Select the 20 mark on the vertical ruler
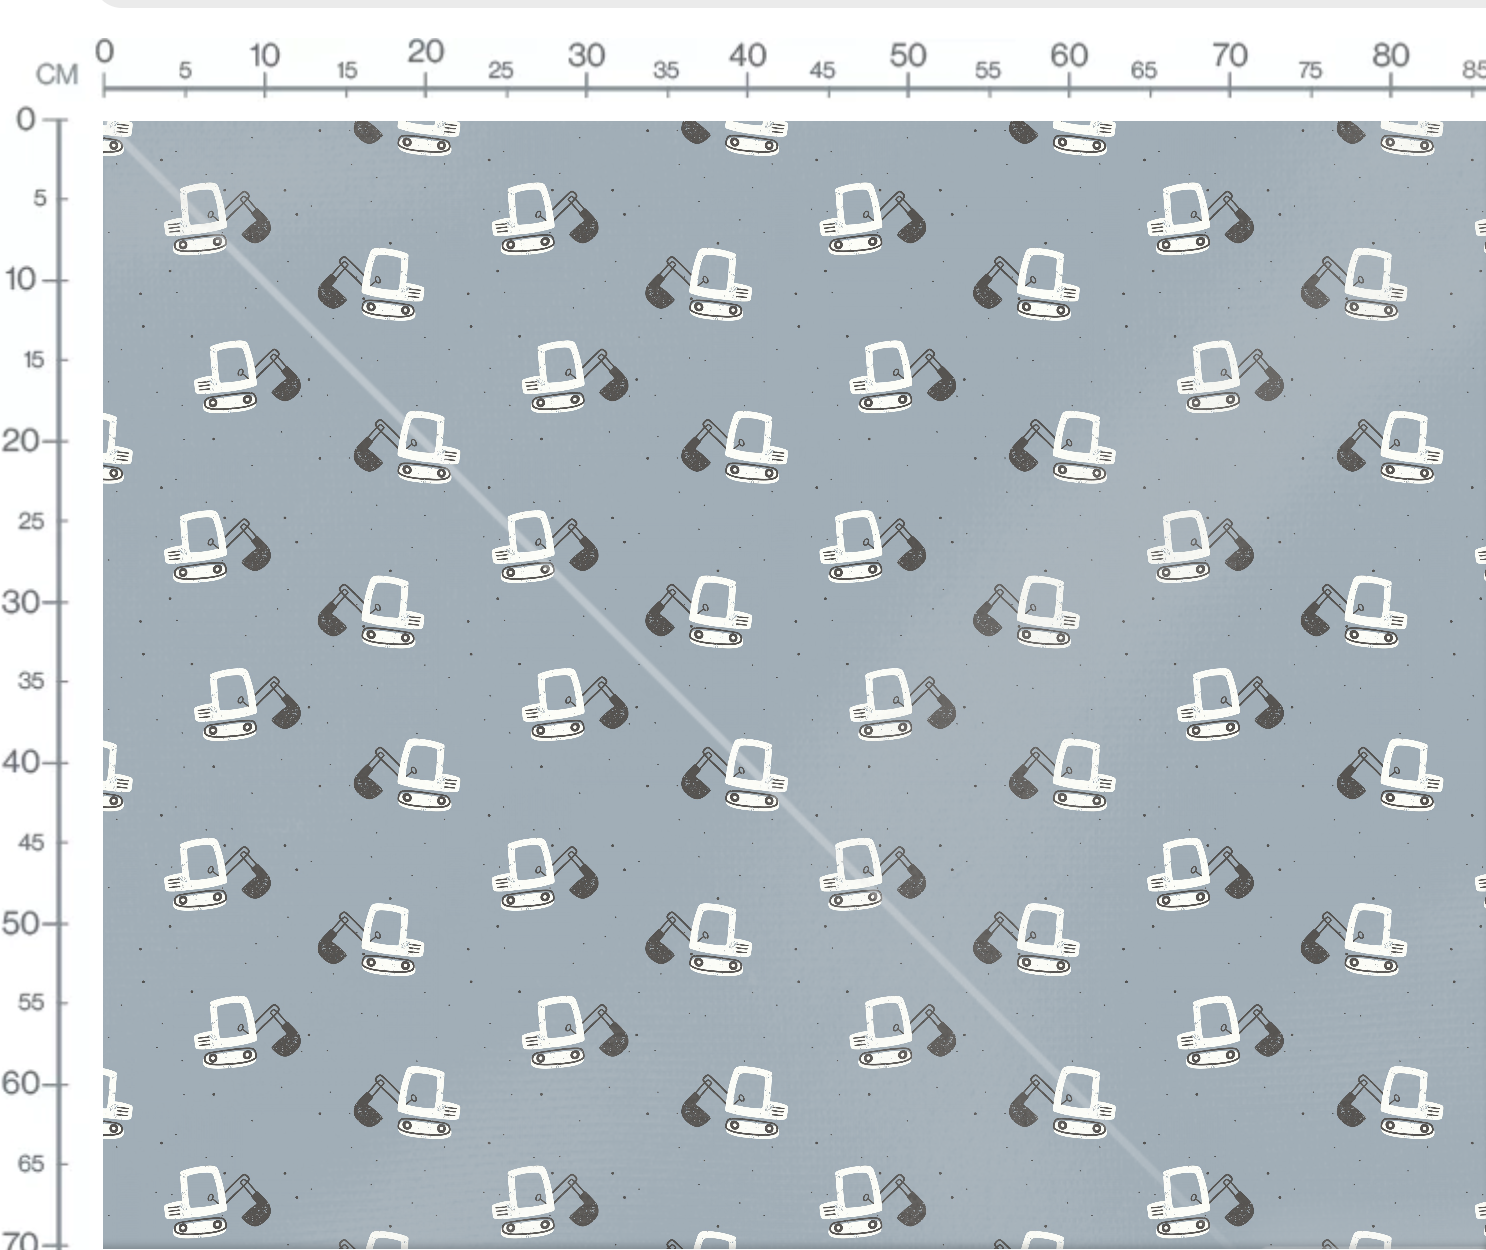The image size is (1486, 1250). click(20, 440)
